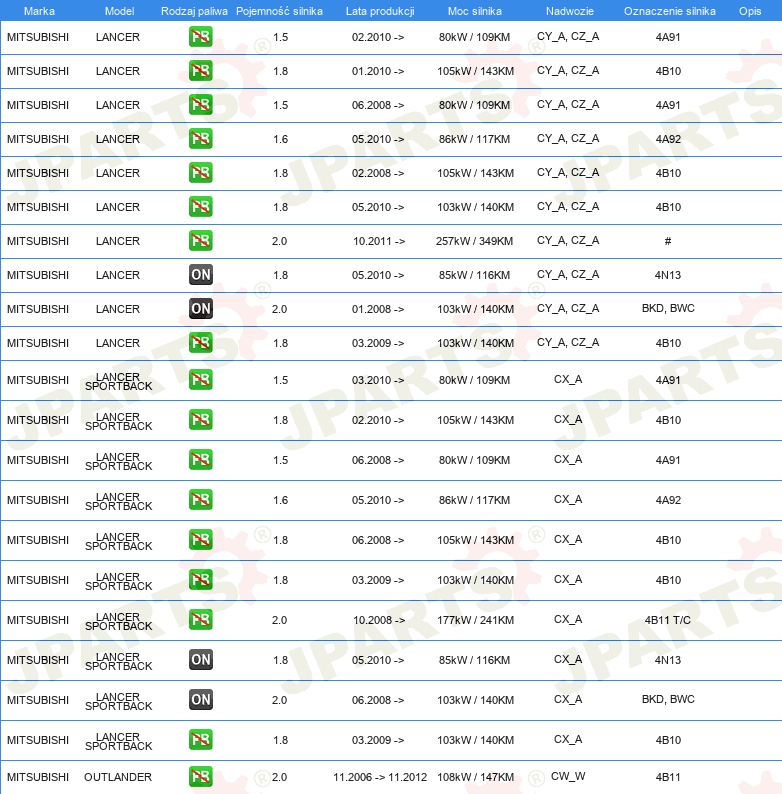Select the Rodzaj paliwa column header
Viewport: 782px width, 794px height.
(x=194, y=11)
